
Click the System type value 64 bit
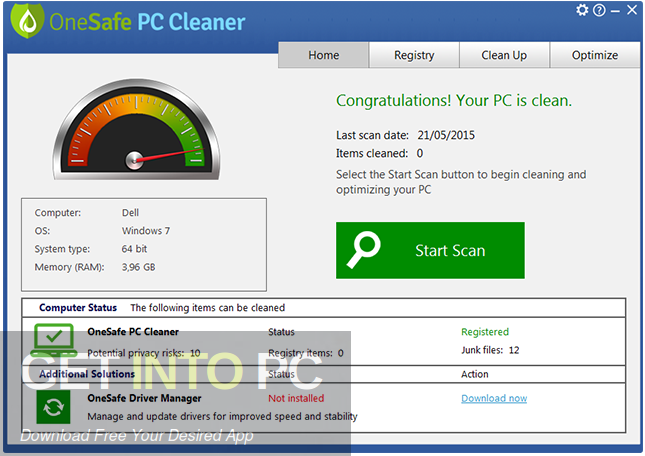pos(134,249)
